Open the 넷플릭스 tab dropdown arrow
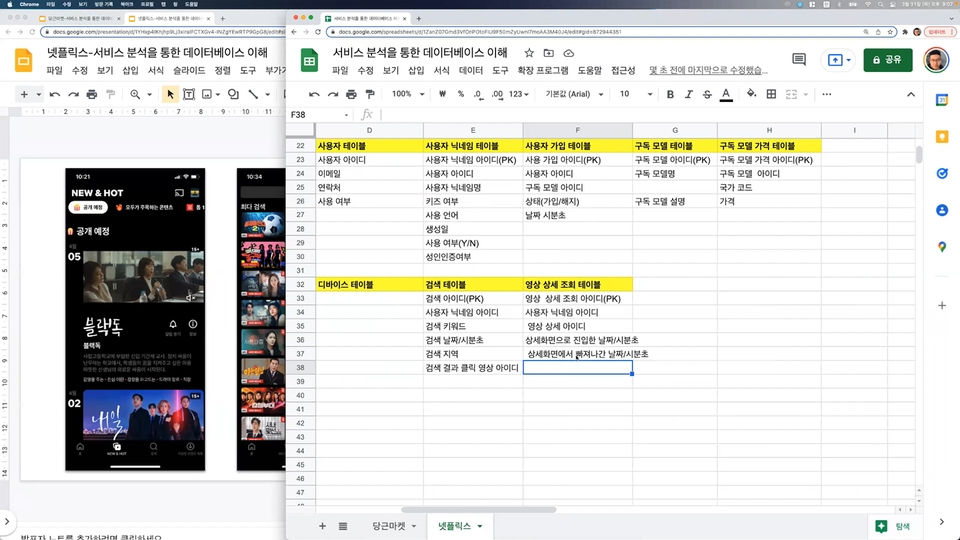 pyautogui.click(x=480, y=526)
